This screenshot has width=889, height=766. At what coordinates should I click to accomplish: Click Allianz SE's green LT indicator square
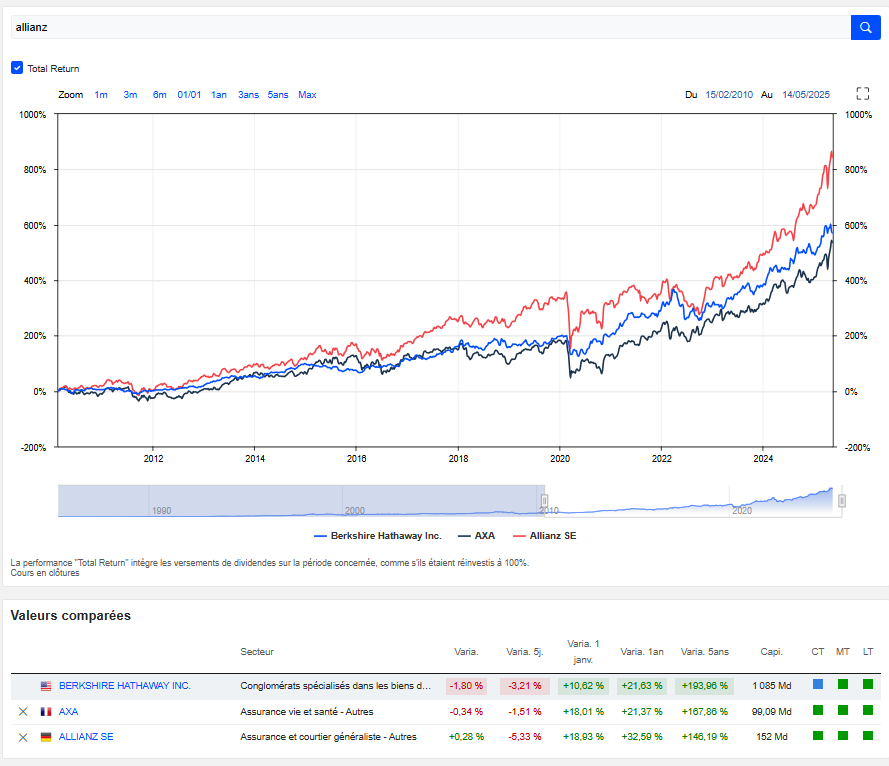867,735
